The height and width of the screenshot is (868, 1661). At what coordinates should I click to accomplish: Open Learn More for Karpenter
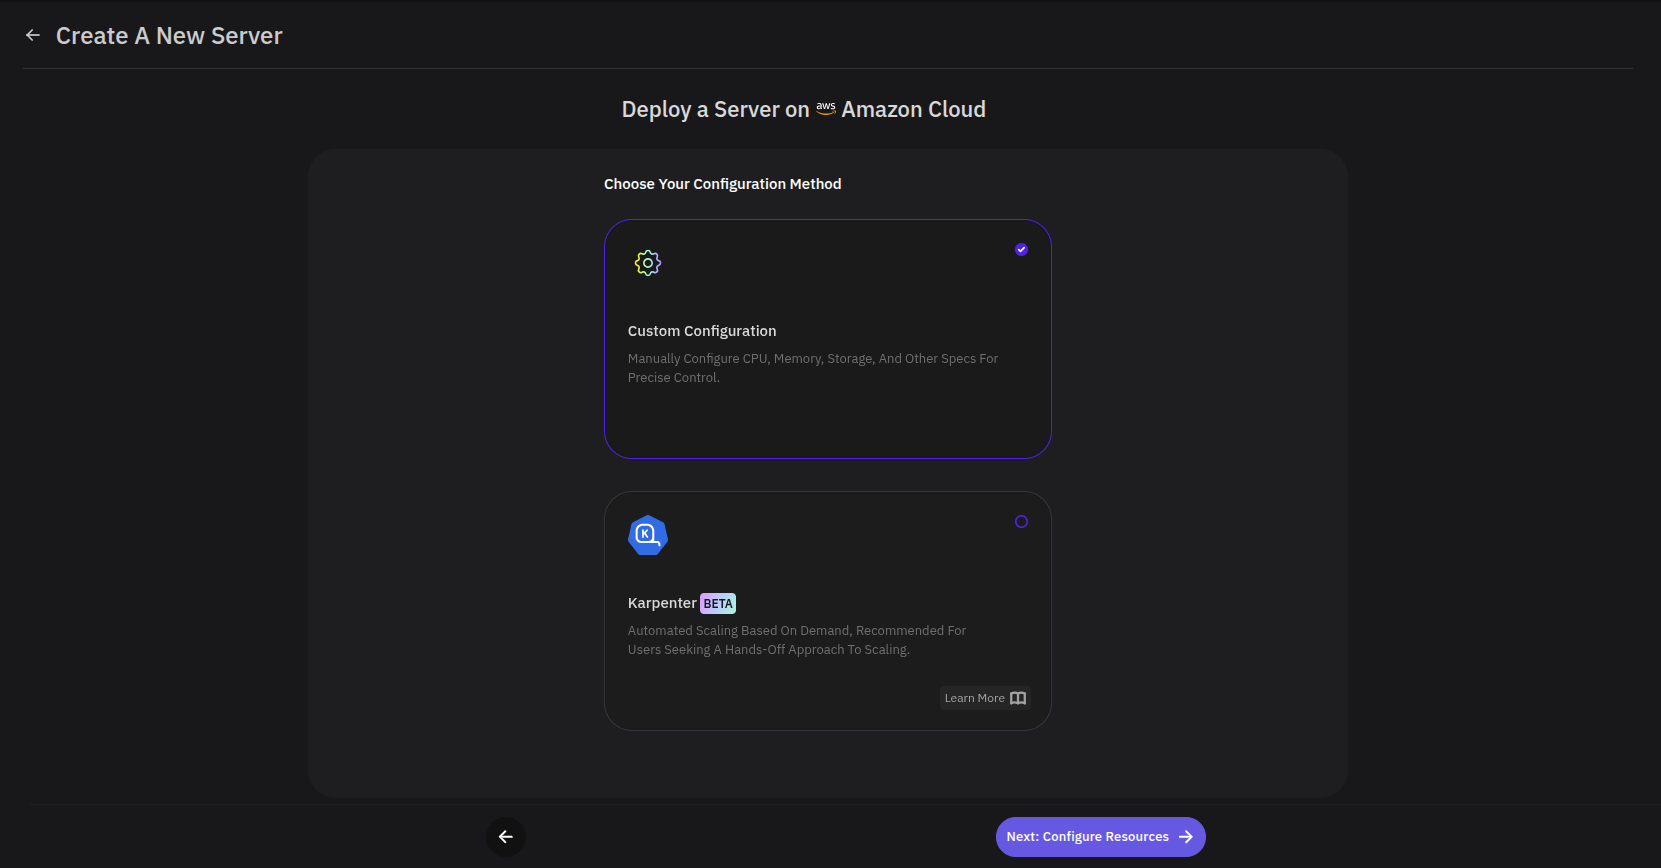[x=985, y=698]
